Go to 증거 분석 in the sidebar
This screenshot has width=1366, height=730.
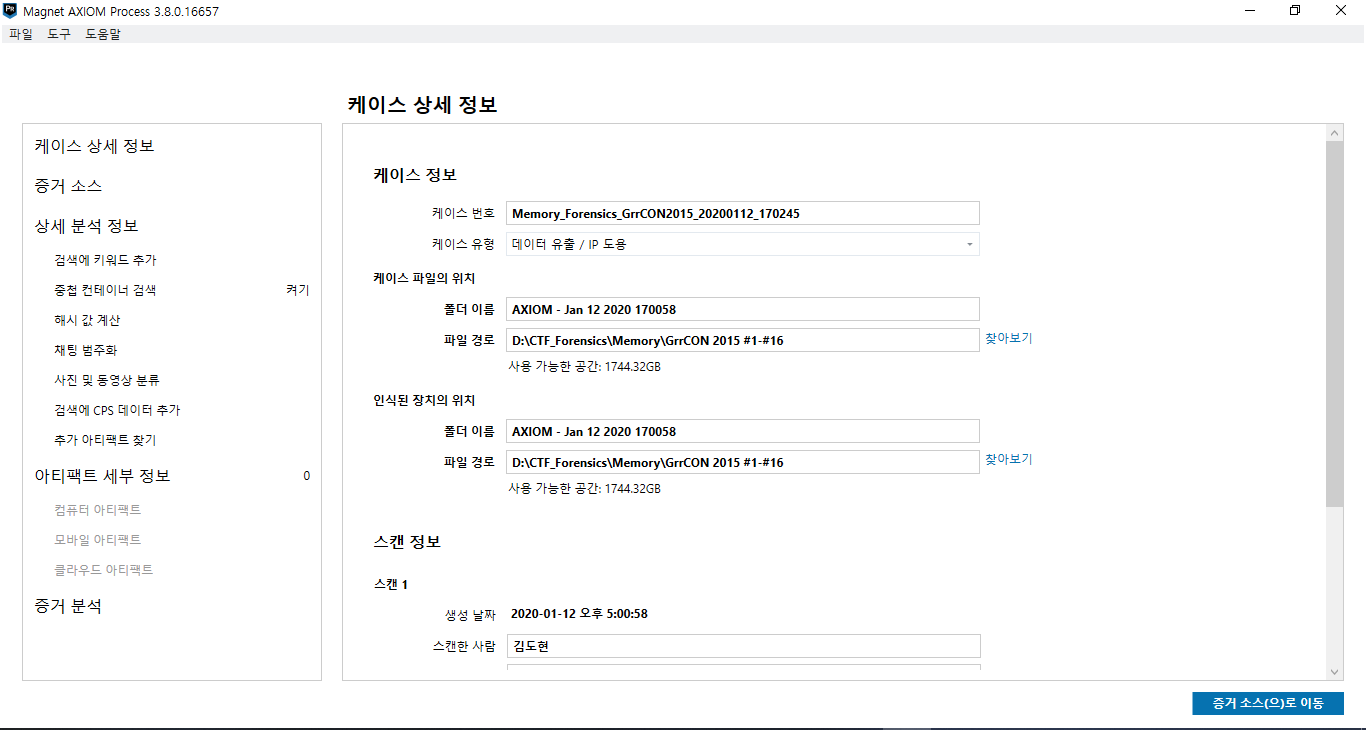pyautogui.click(x=68, y=606)
